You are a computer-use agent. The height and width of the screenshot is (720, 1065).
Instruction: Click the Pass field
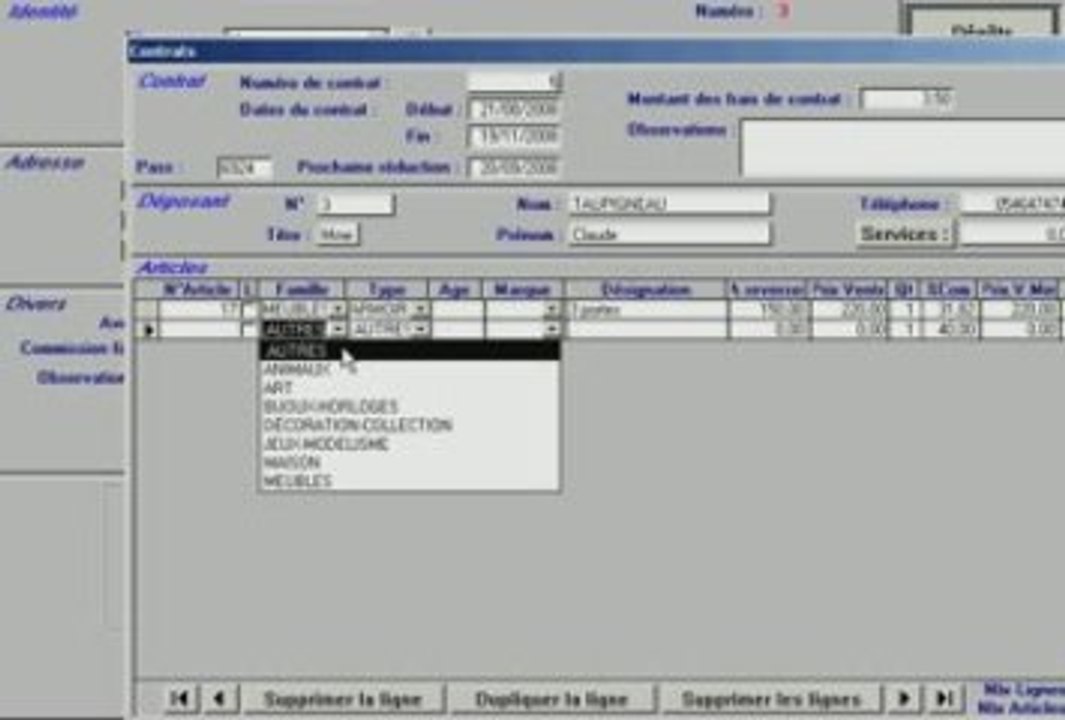point(244,167)
